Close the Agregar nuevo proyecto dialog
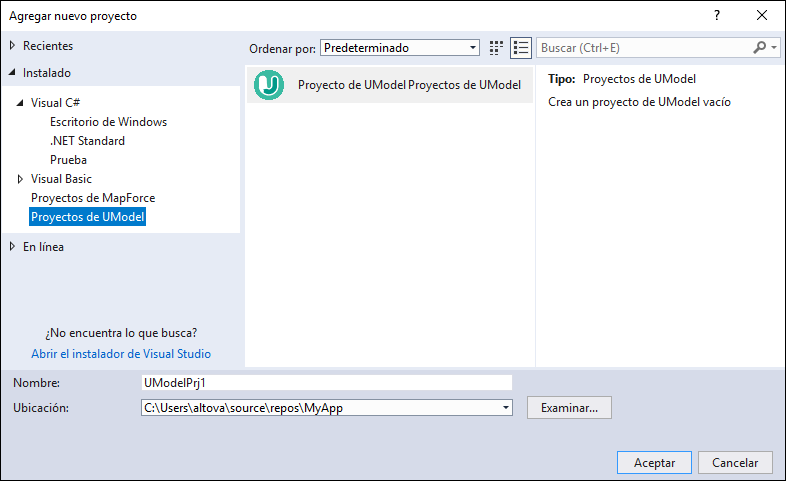Image resolution: width=786 pixels, height=481 pixels. tap(762, 16)
